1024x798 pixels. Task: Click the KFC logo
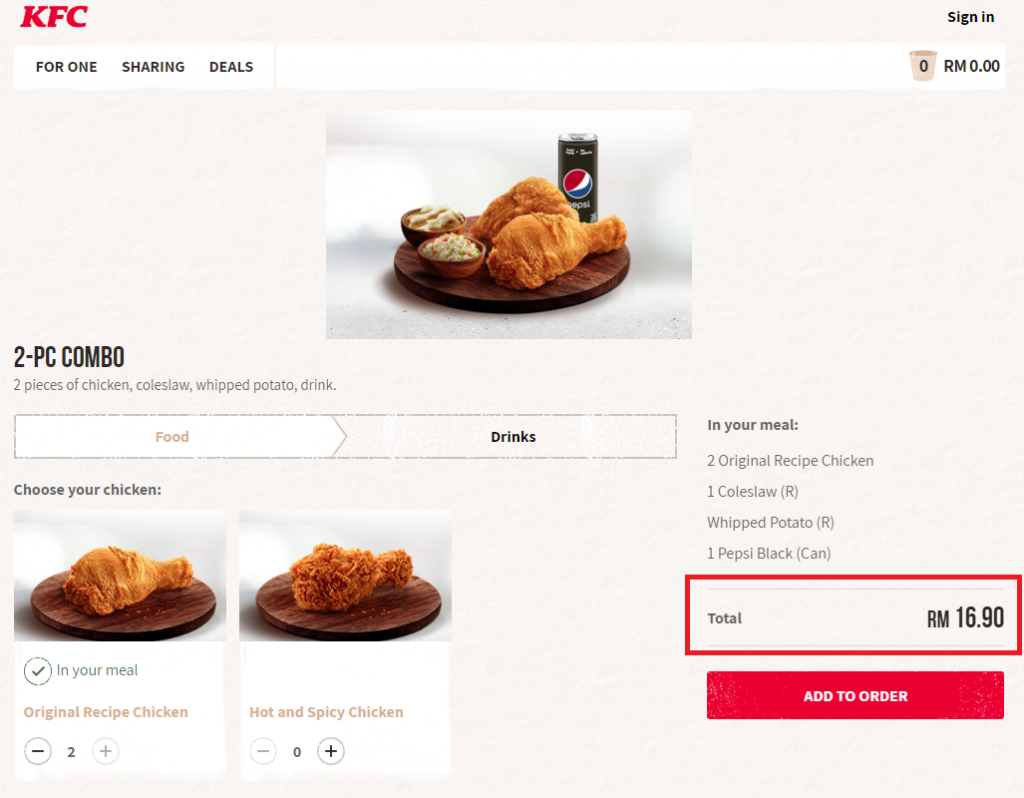54,17
